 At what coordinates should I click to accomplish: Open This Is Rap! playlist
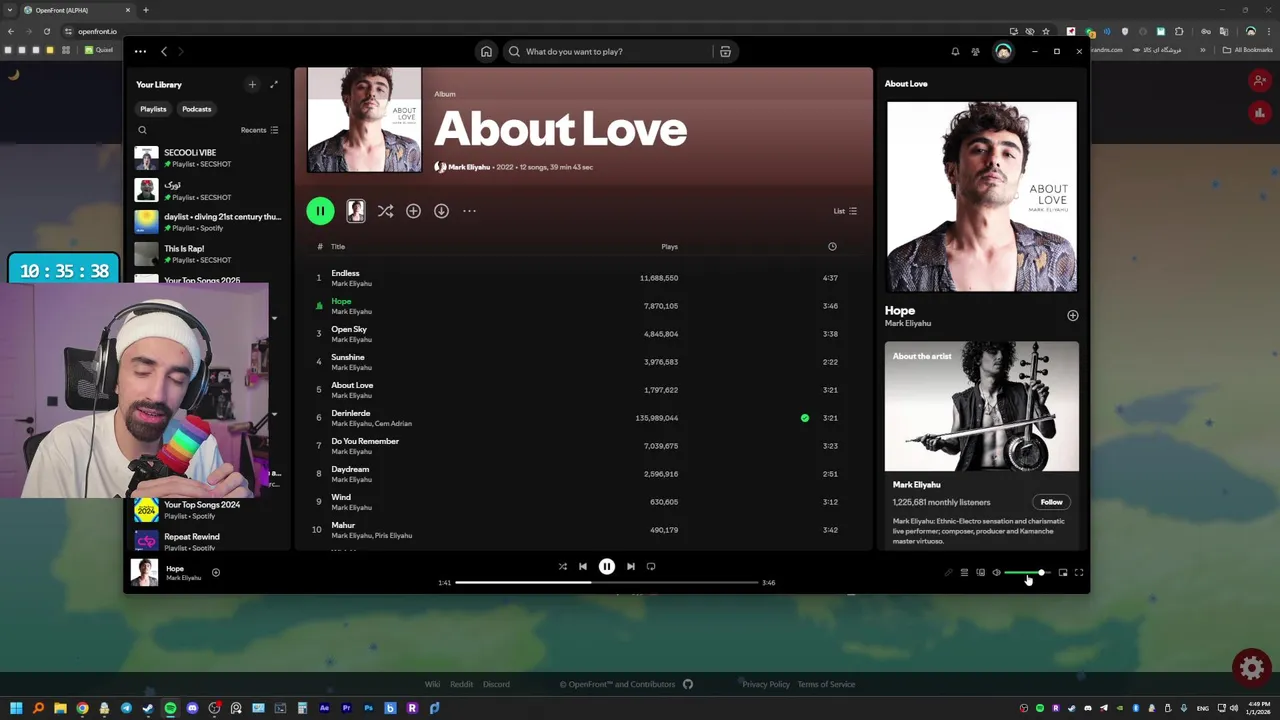coord(208,254)
